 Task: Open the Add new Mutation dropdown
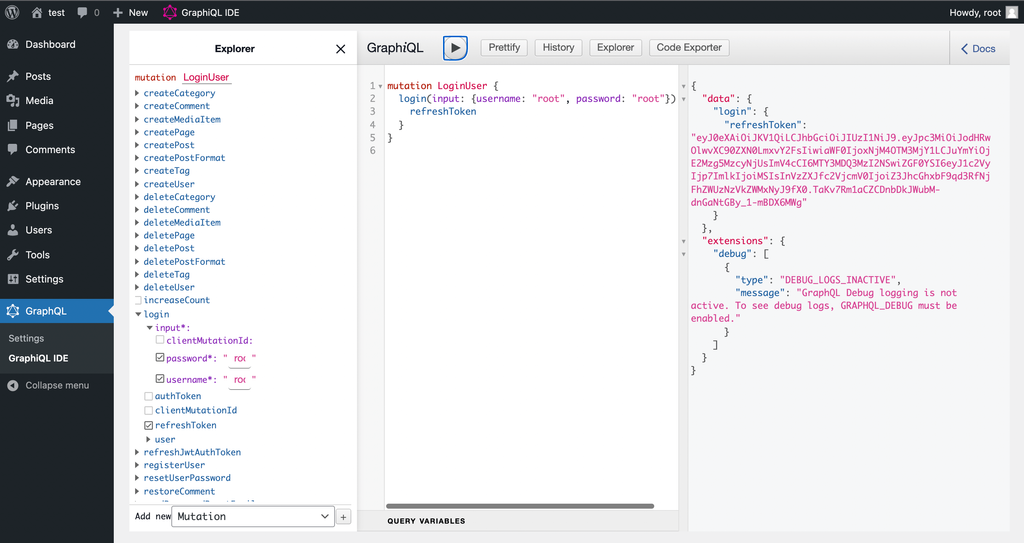(253, 516)
